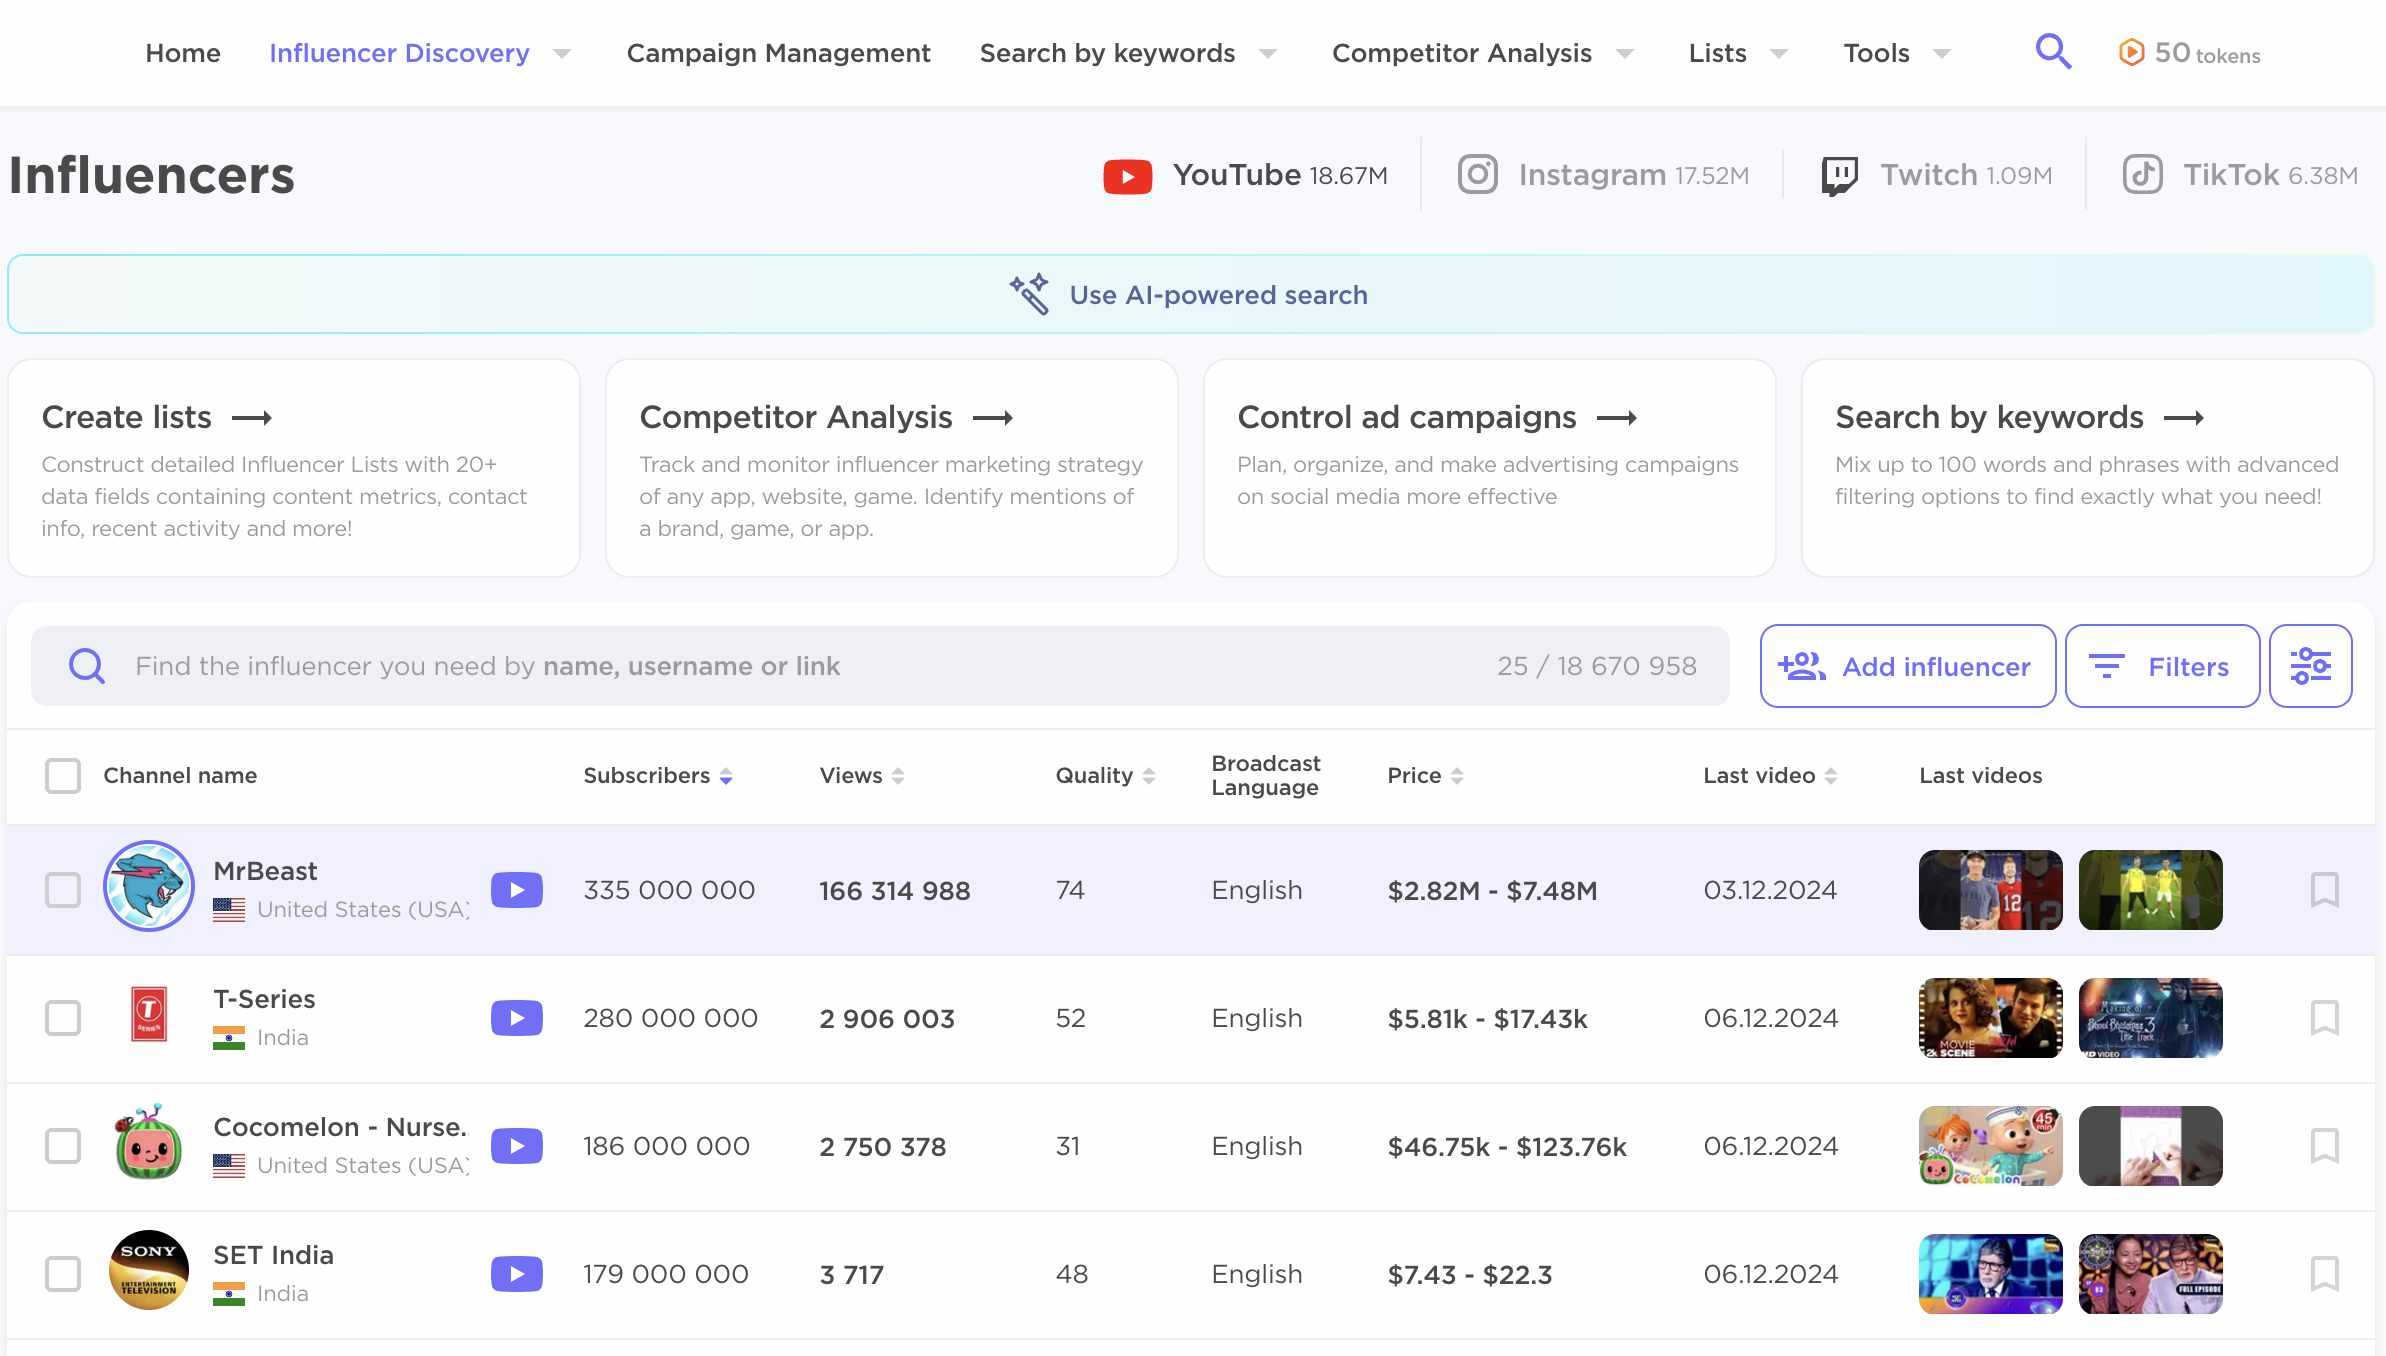The image size is (2386, 1356).
Task: Open MrBeast YouTube play icon
Action: point(517,890)
